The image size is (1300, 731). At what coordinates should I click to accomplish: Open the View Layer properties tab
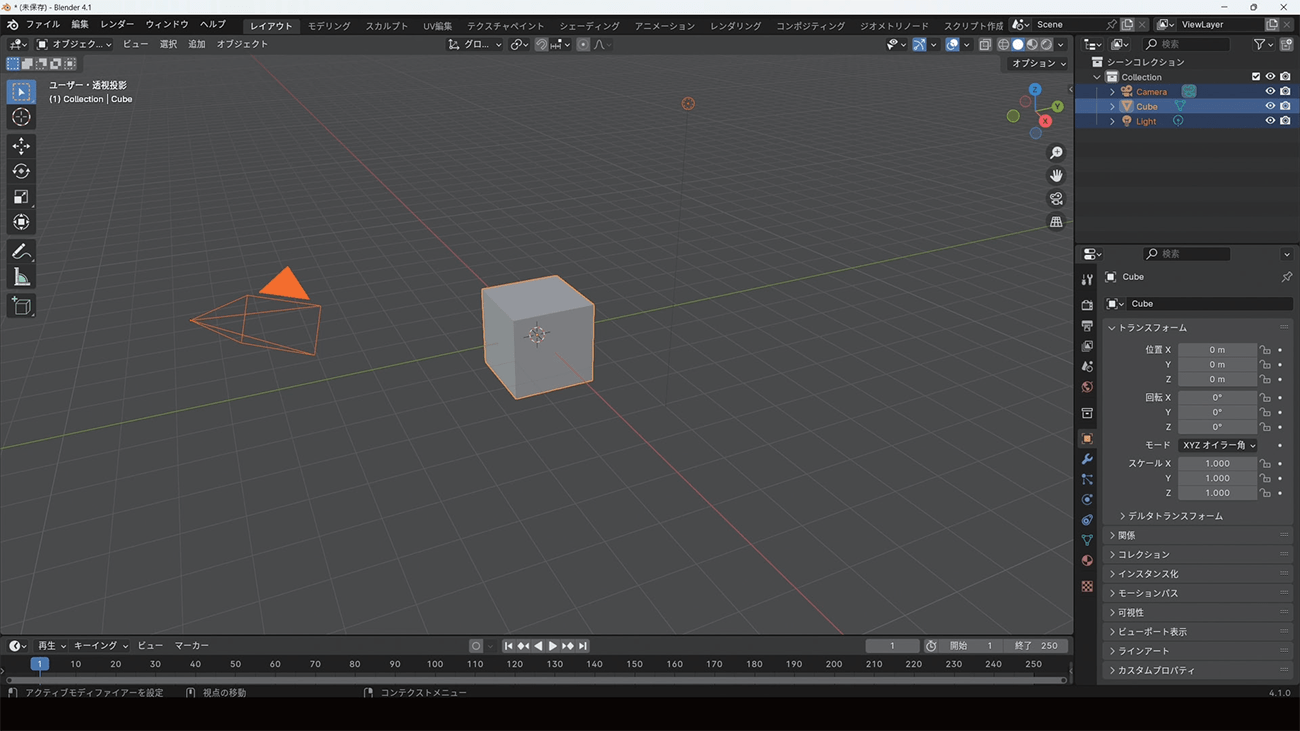point(1087,346)
